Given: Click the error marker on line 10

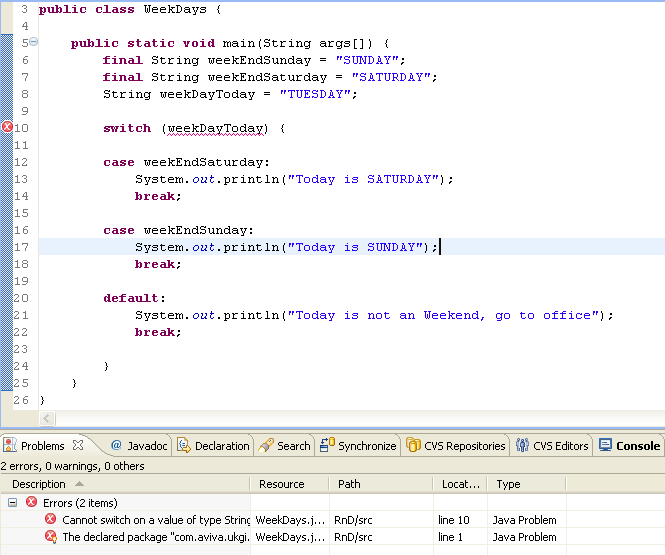Looking at the screenshot, I should click(x=7, y=127).
